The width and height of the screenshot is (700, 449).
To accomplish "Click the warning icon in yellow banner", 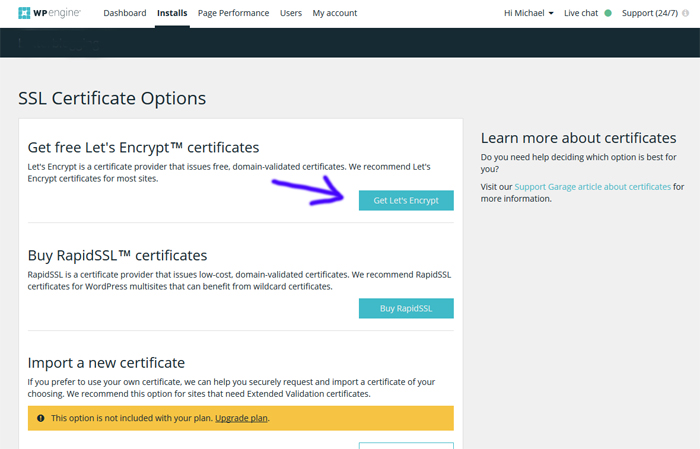I will 41,418.
